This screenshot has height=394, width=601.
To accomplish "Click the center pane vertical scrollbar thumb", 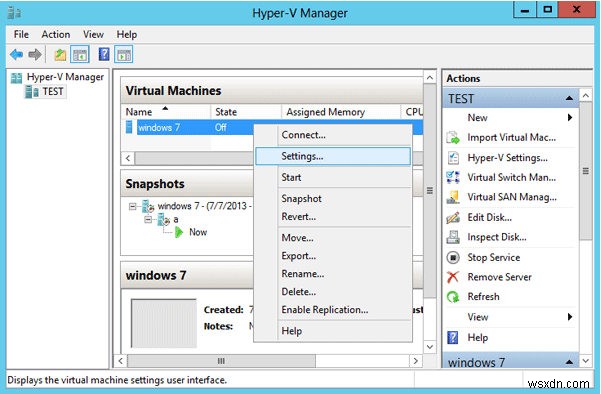I will 430,190.
